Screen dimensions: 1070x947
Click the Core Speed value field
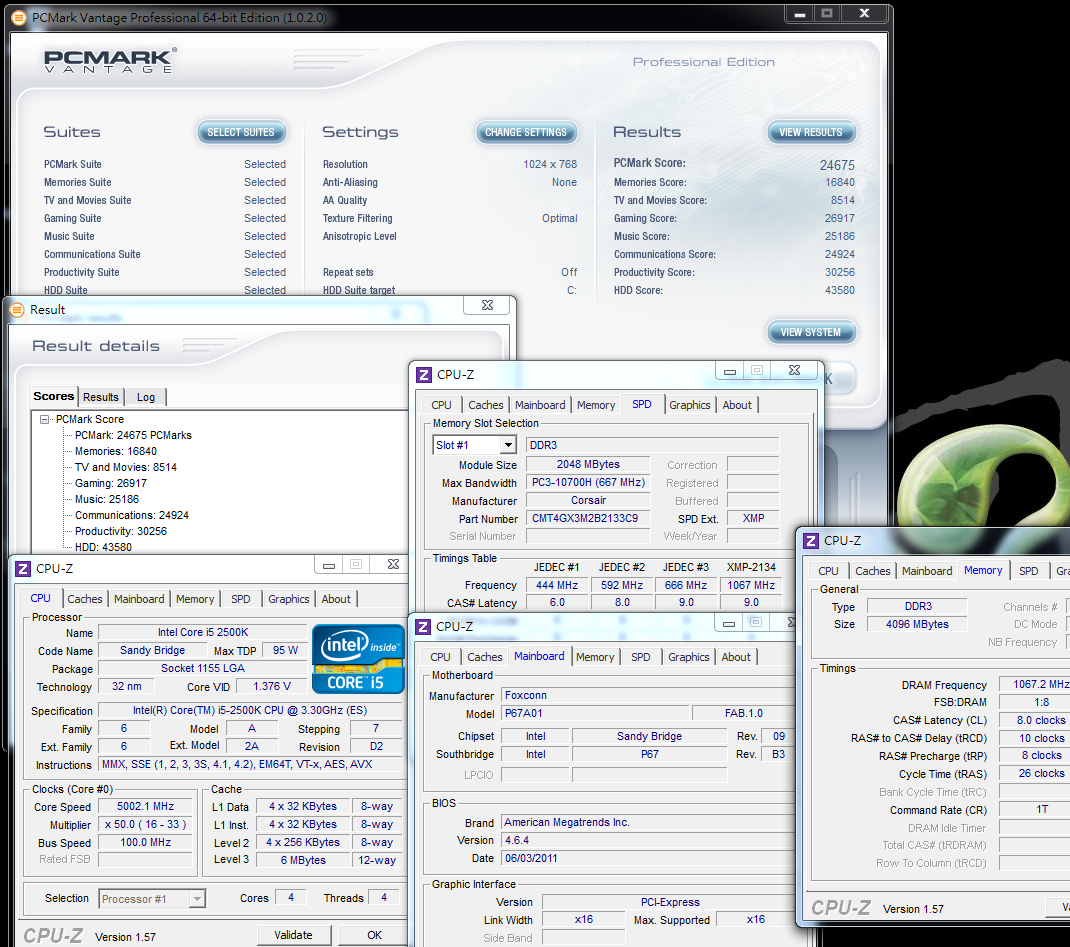click(146, 807)
